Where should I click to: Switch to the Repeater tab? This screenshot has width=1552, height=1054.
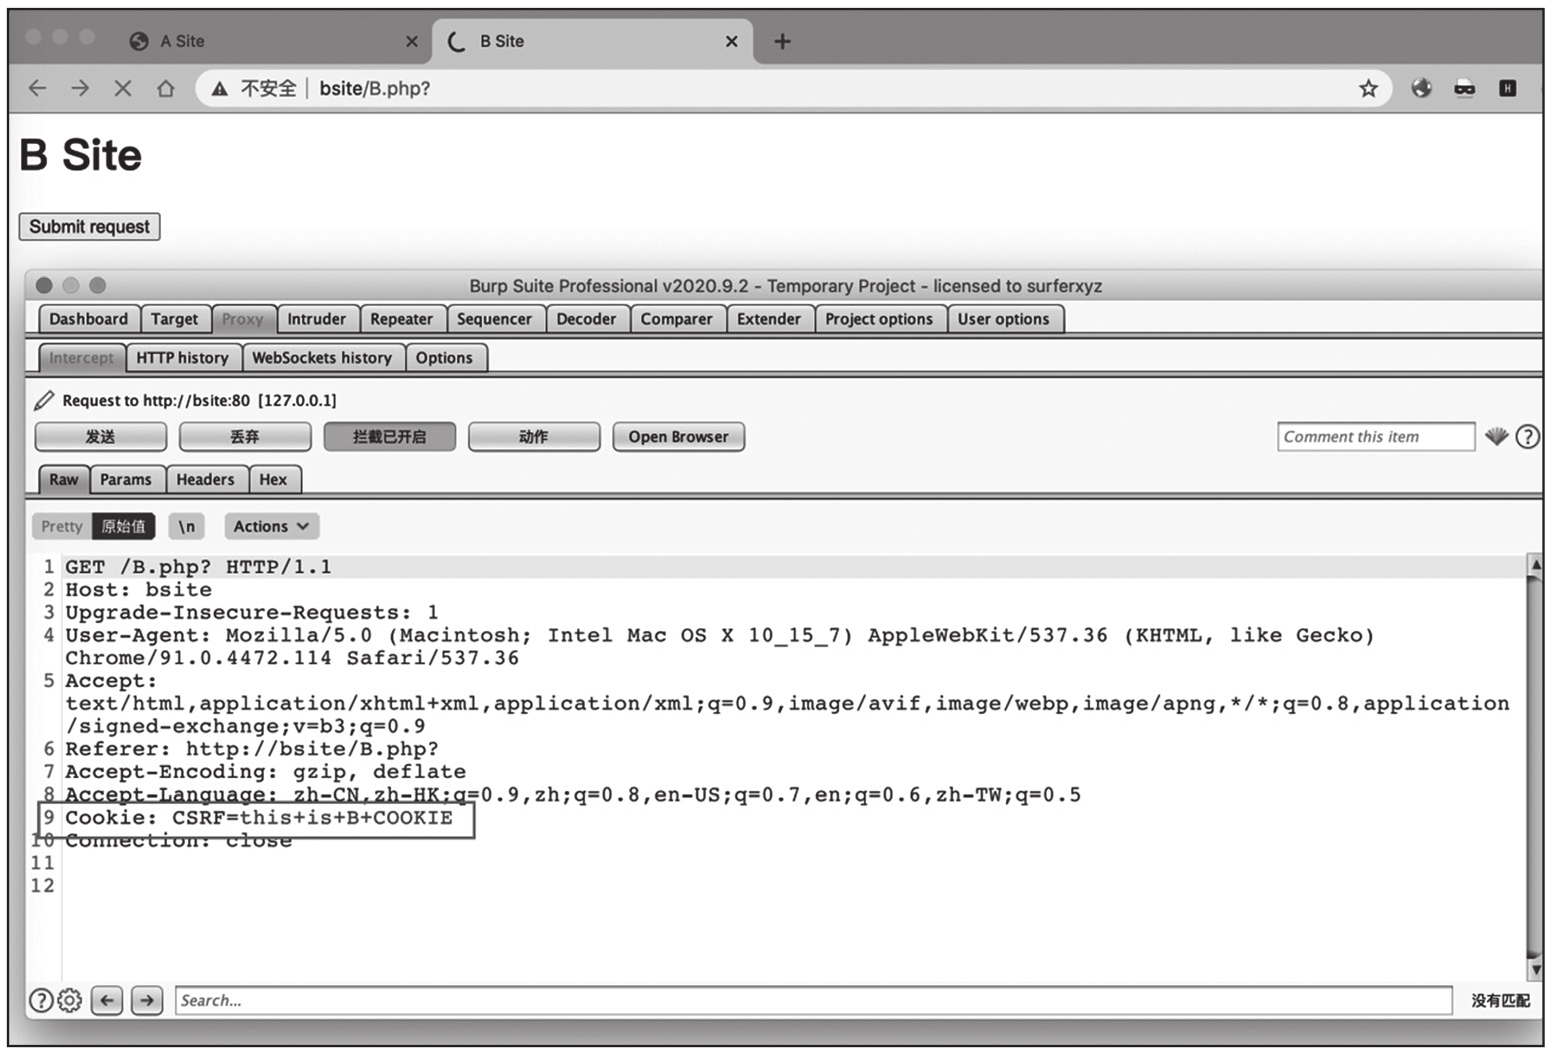pos(401,319)
